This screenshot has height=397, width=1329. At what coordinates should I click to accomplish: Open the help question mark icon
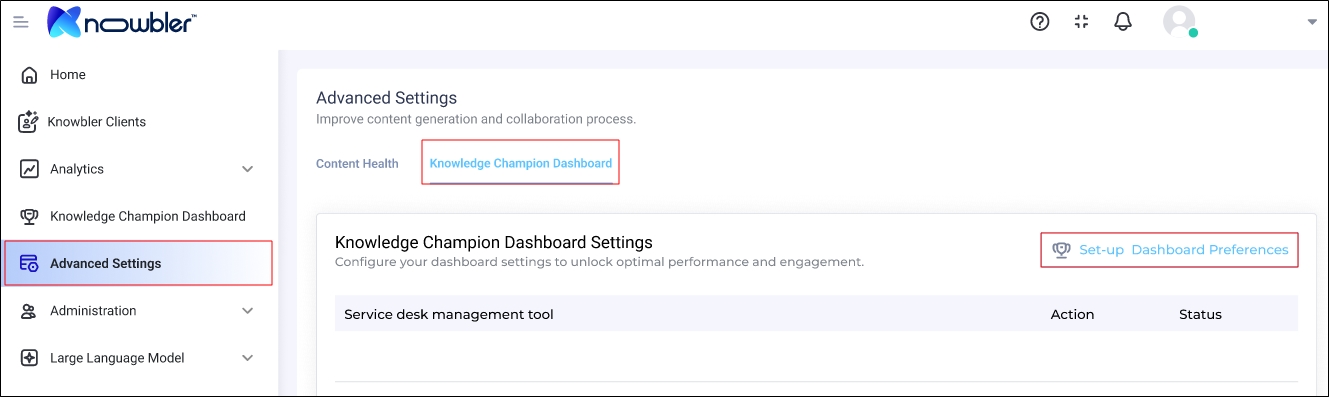coord(1040,22)
